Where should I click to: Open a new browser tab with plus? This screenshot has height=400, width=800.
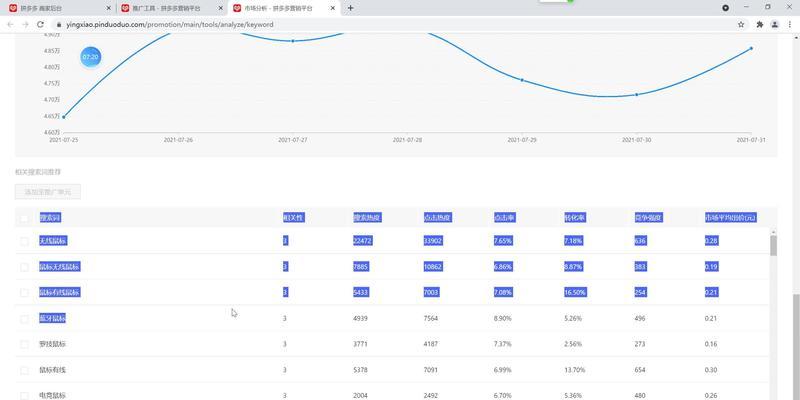pos(350,8)
